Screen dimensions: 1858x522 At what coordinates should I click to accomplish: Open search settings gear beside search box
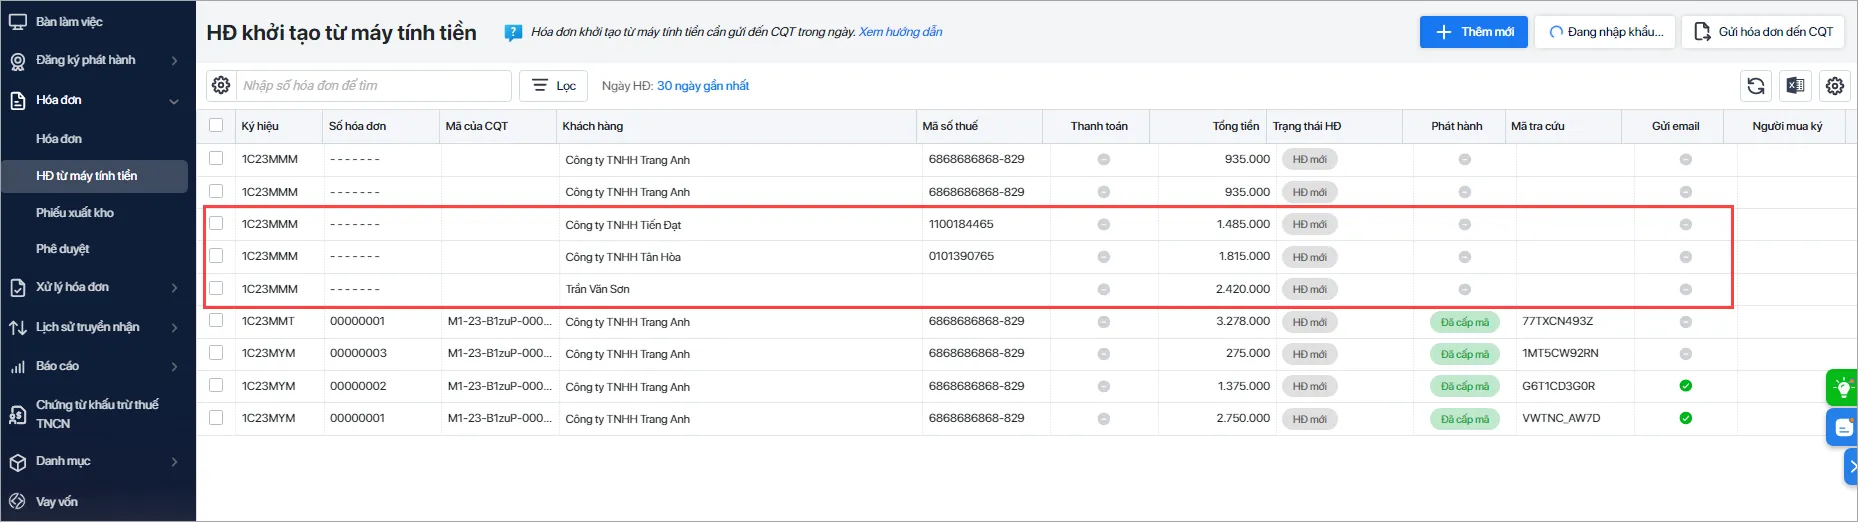point(221,86)
